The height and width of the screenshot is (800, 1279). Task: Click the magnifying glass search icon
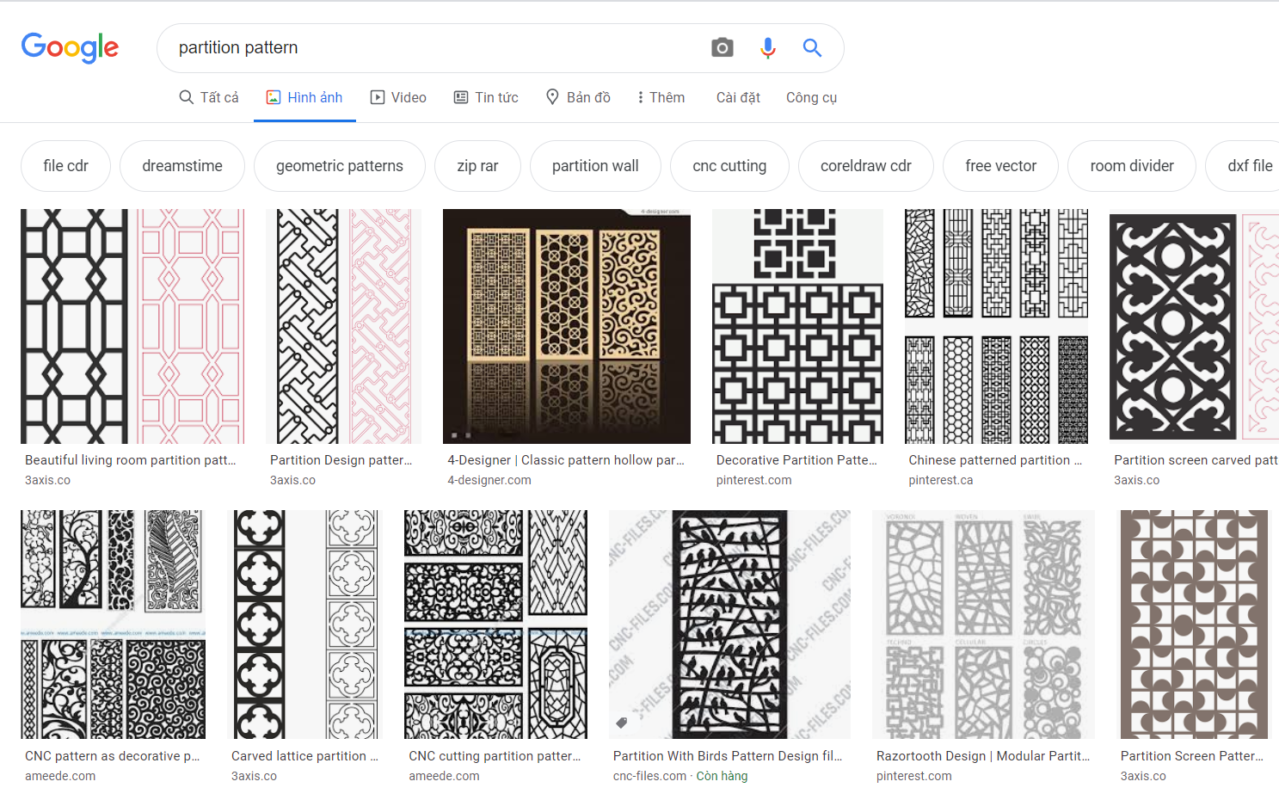[812, 47]
